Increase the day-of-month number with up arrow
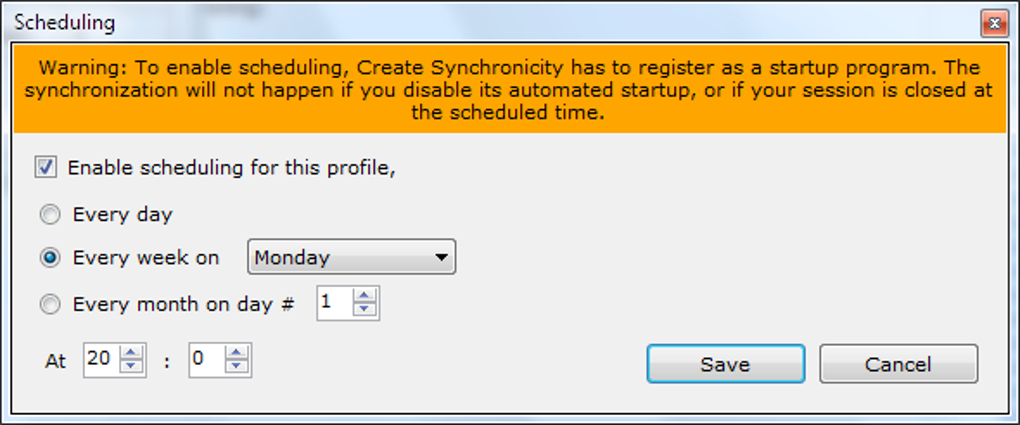The image size is (1020, 425). [366, 297]
